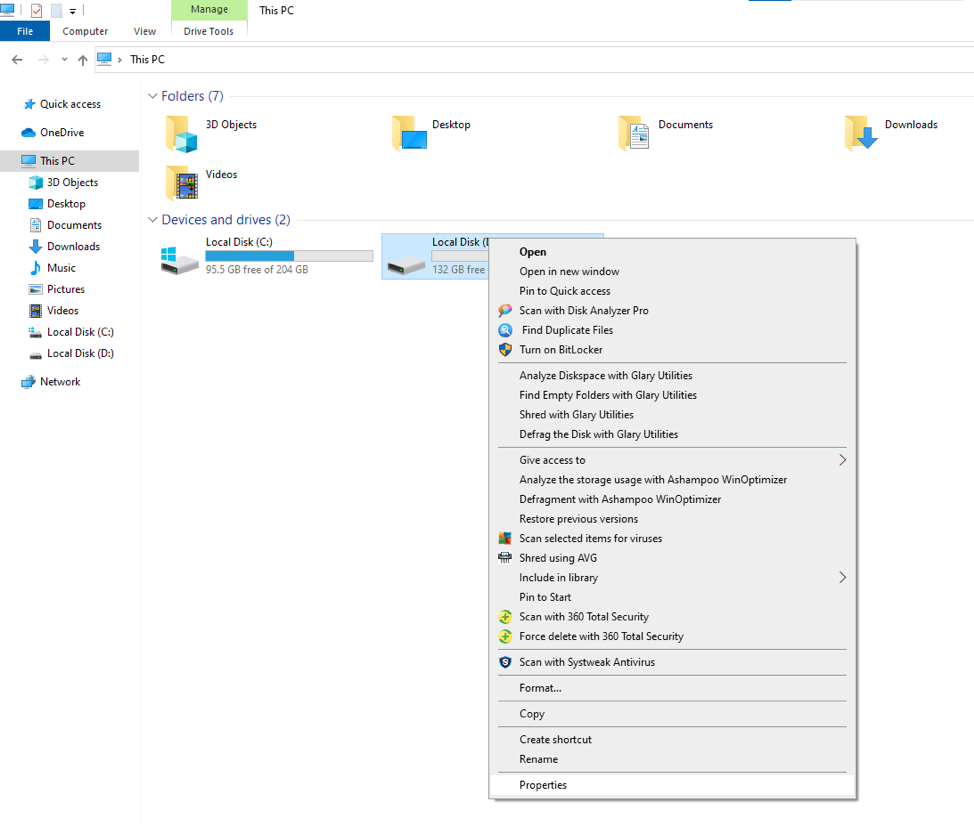Viewport: 974px width, 824px height.
Task: Open Local Disk (D:) in the navigation pane
Action: point(70,353)
